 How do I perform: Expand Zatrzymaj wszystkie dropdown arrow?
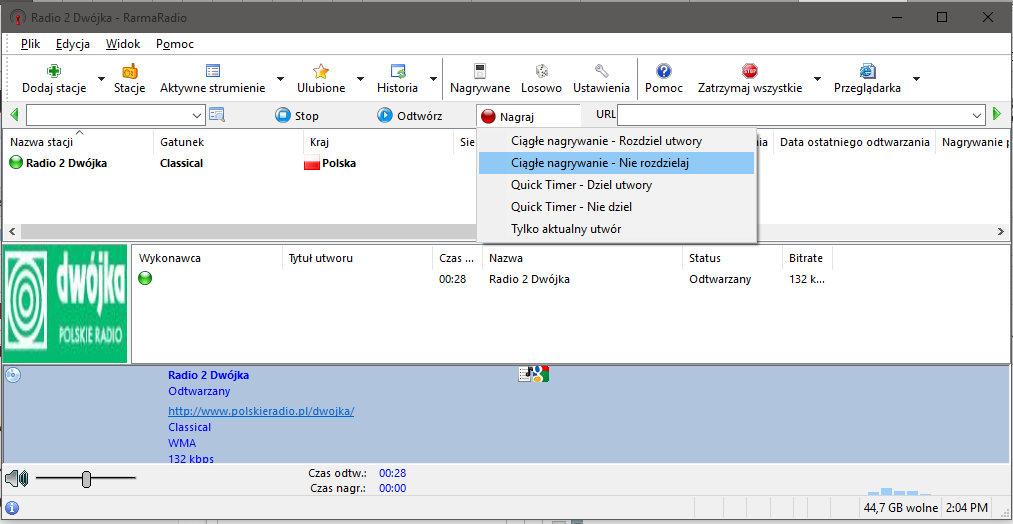pos(817,79)
